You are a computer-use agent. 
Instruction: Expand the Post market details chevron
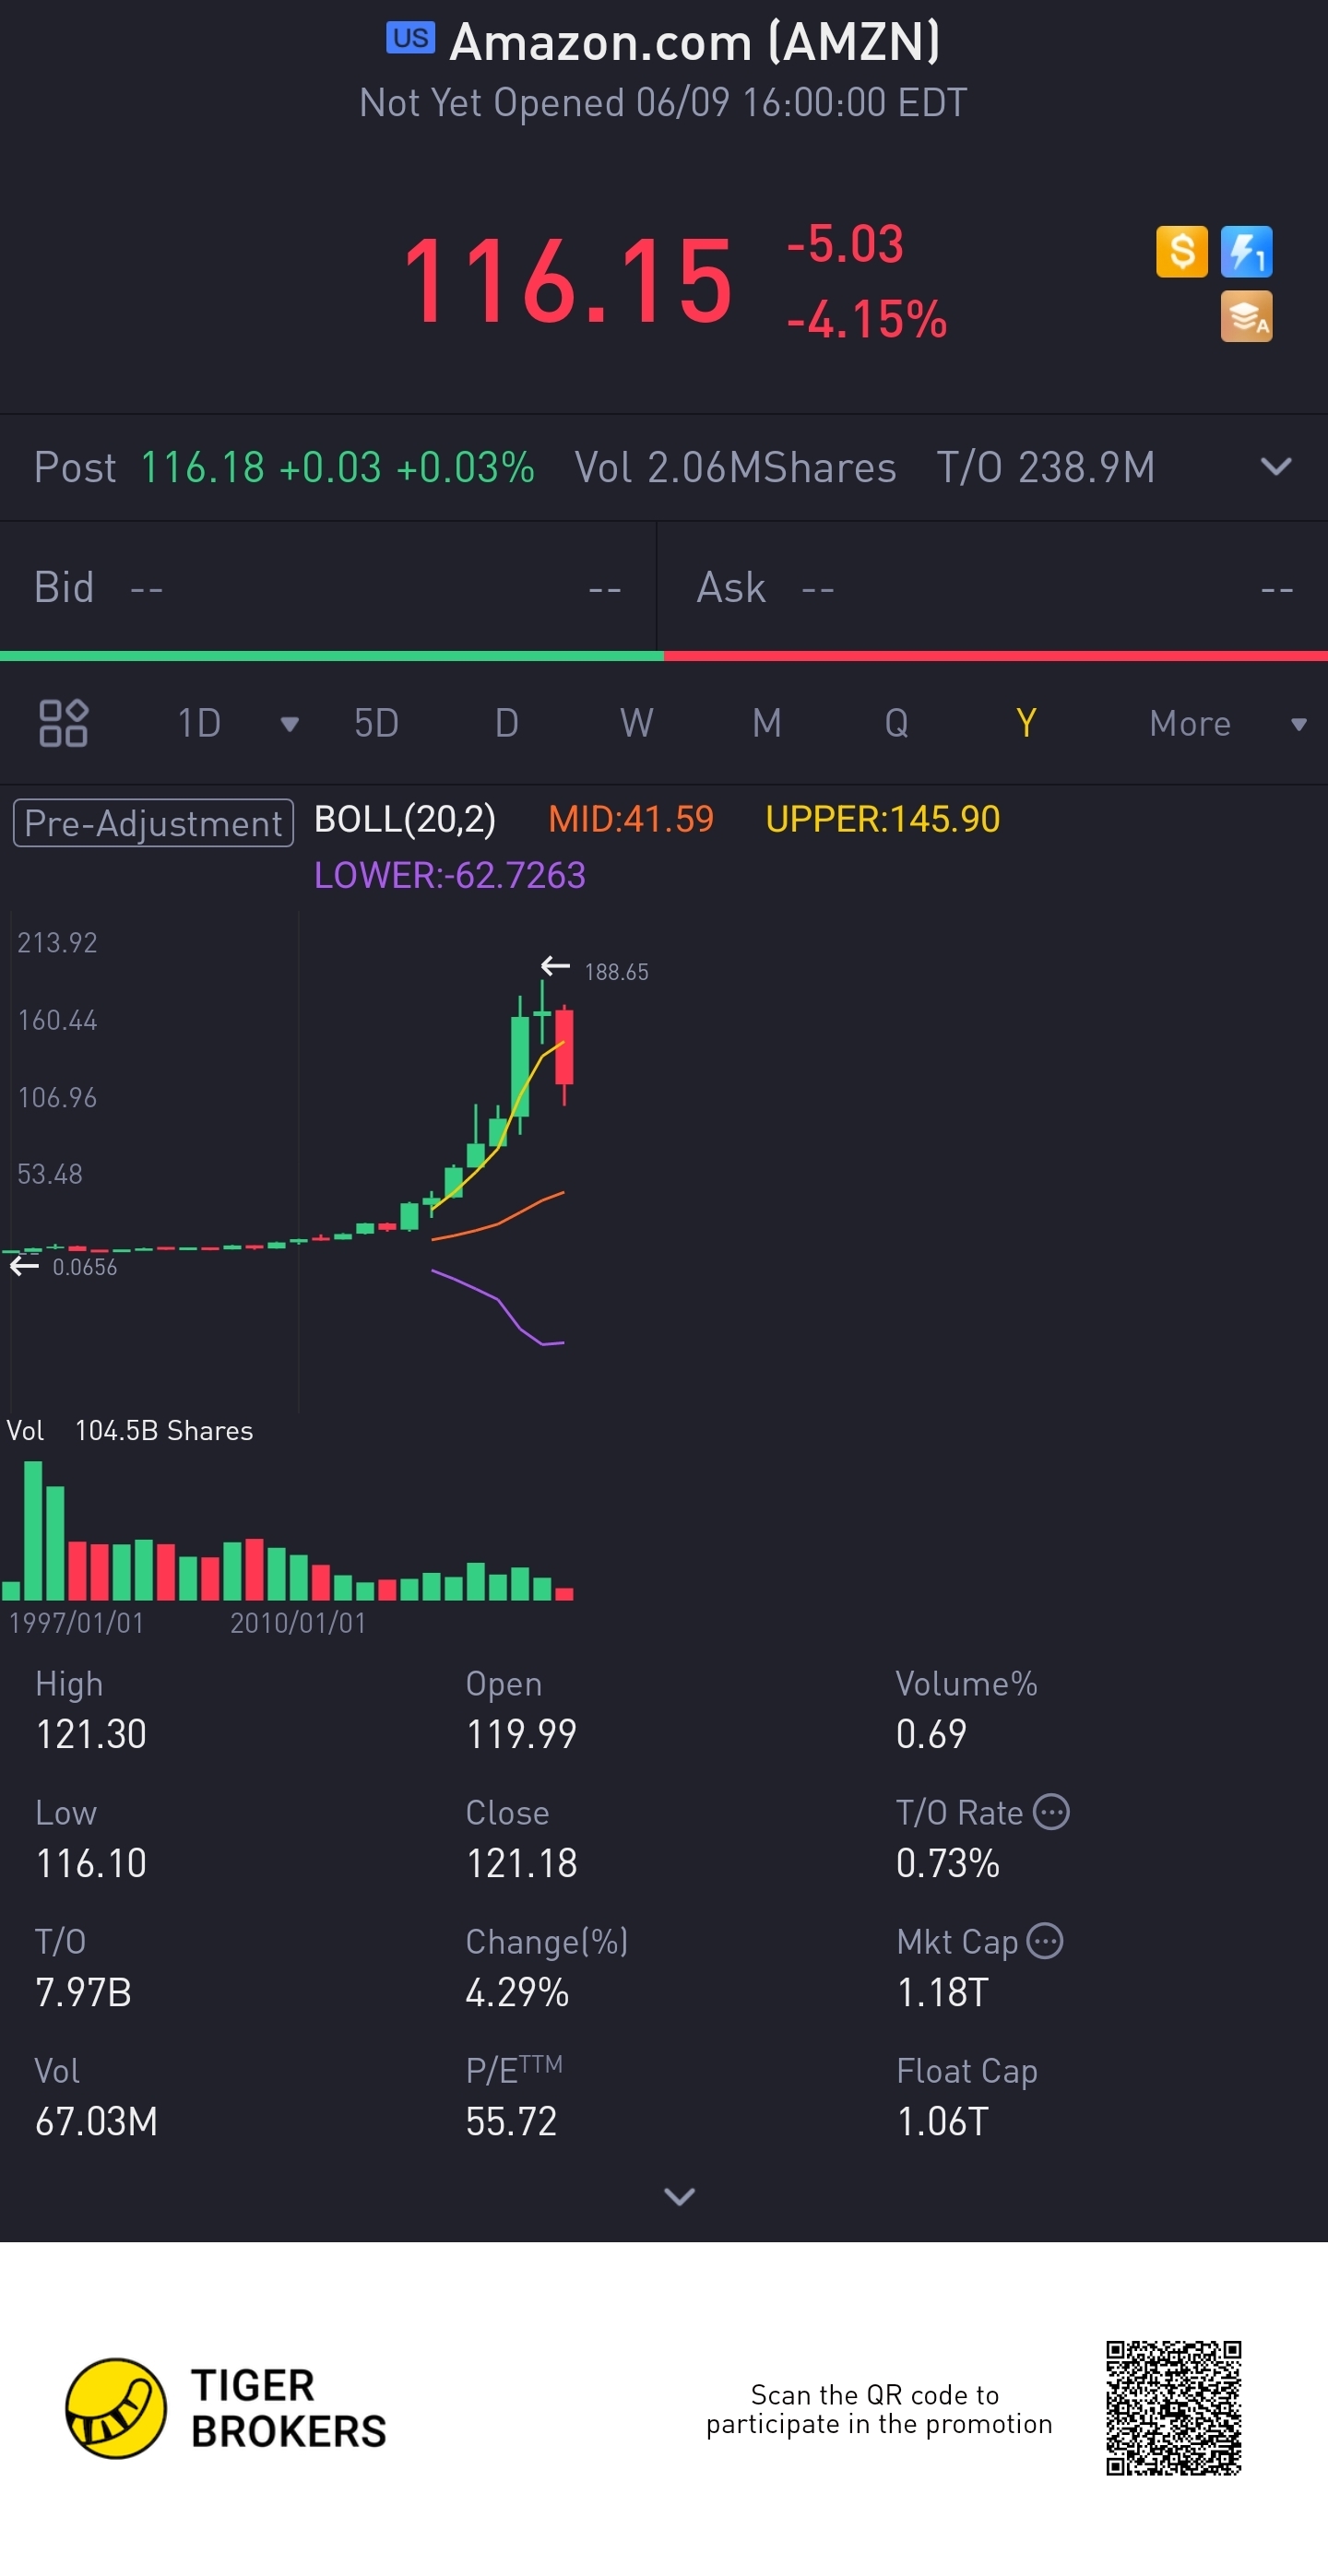click(x=1276, y=467)
